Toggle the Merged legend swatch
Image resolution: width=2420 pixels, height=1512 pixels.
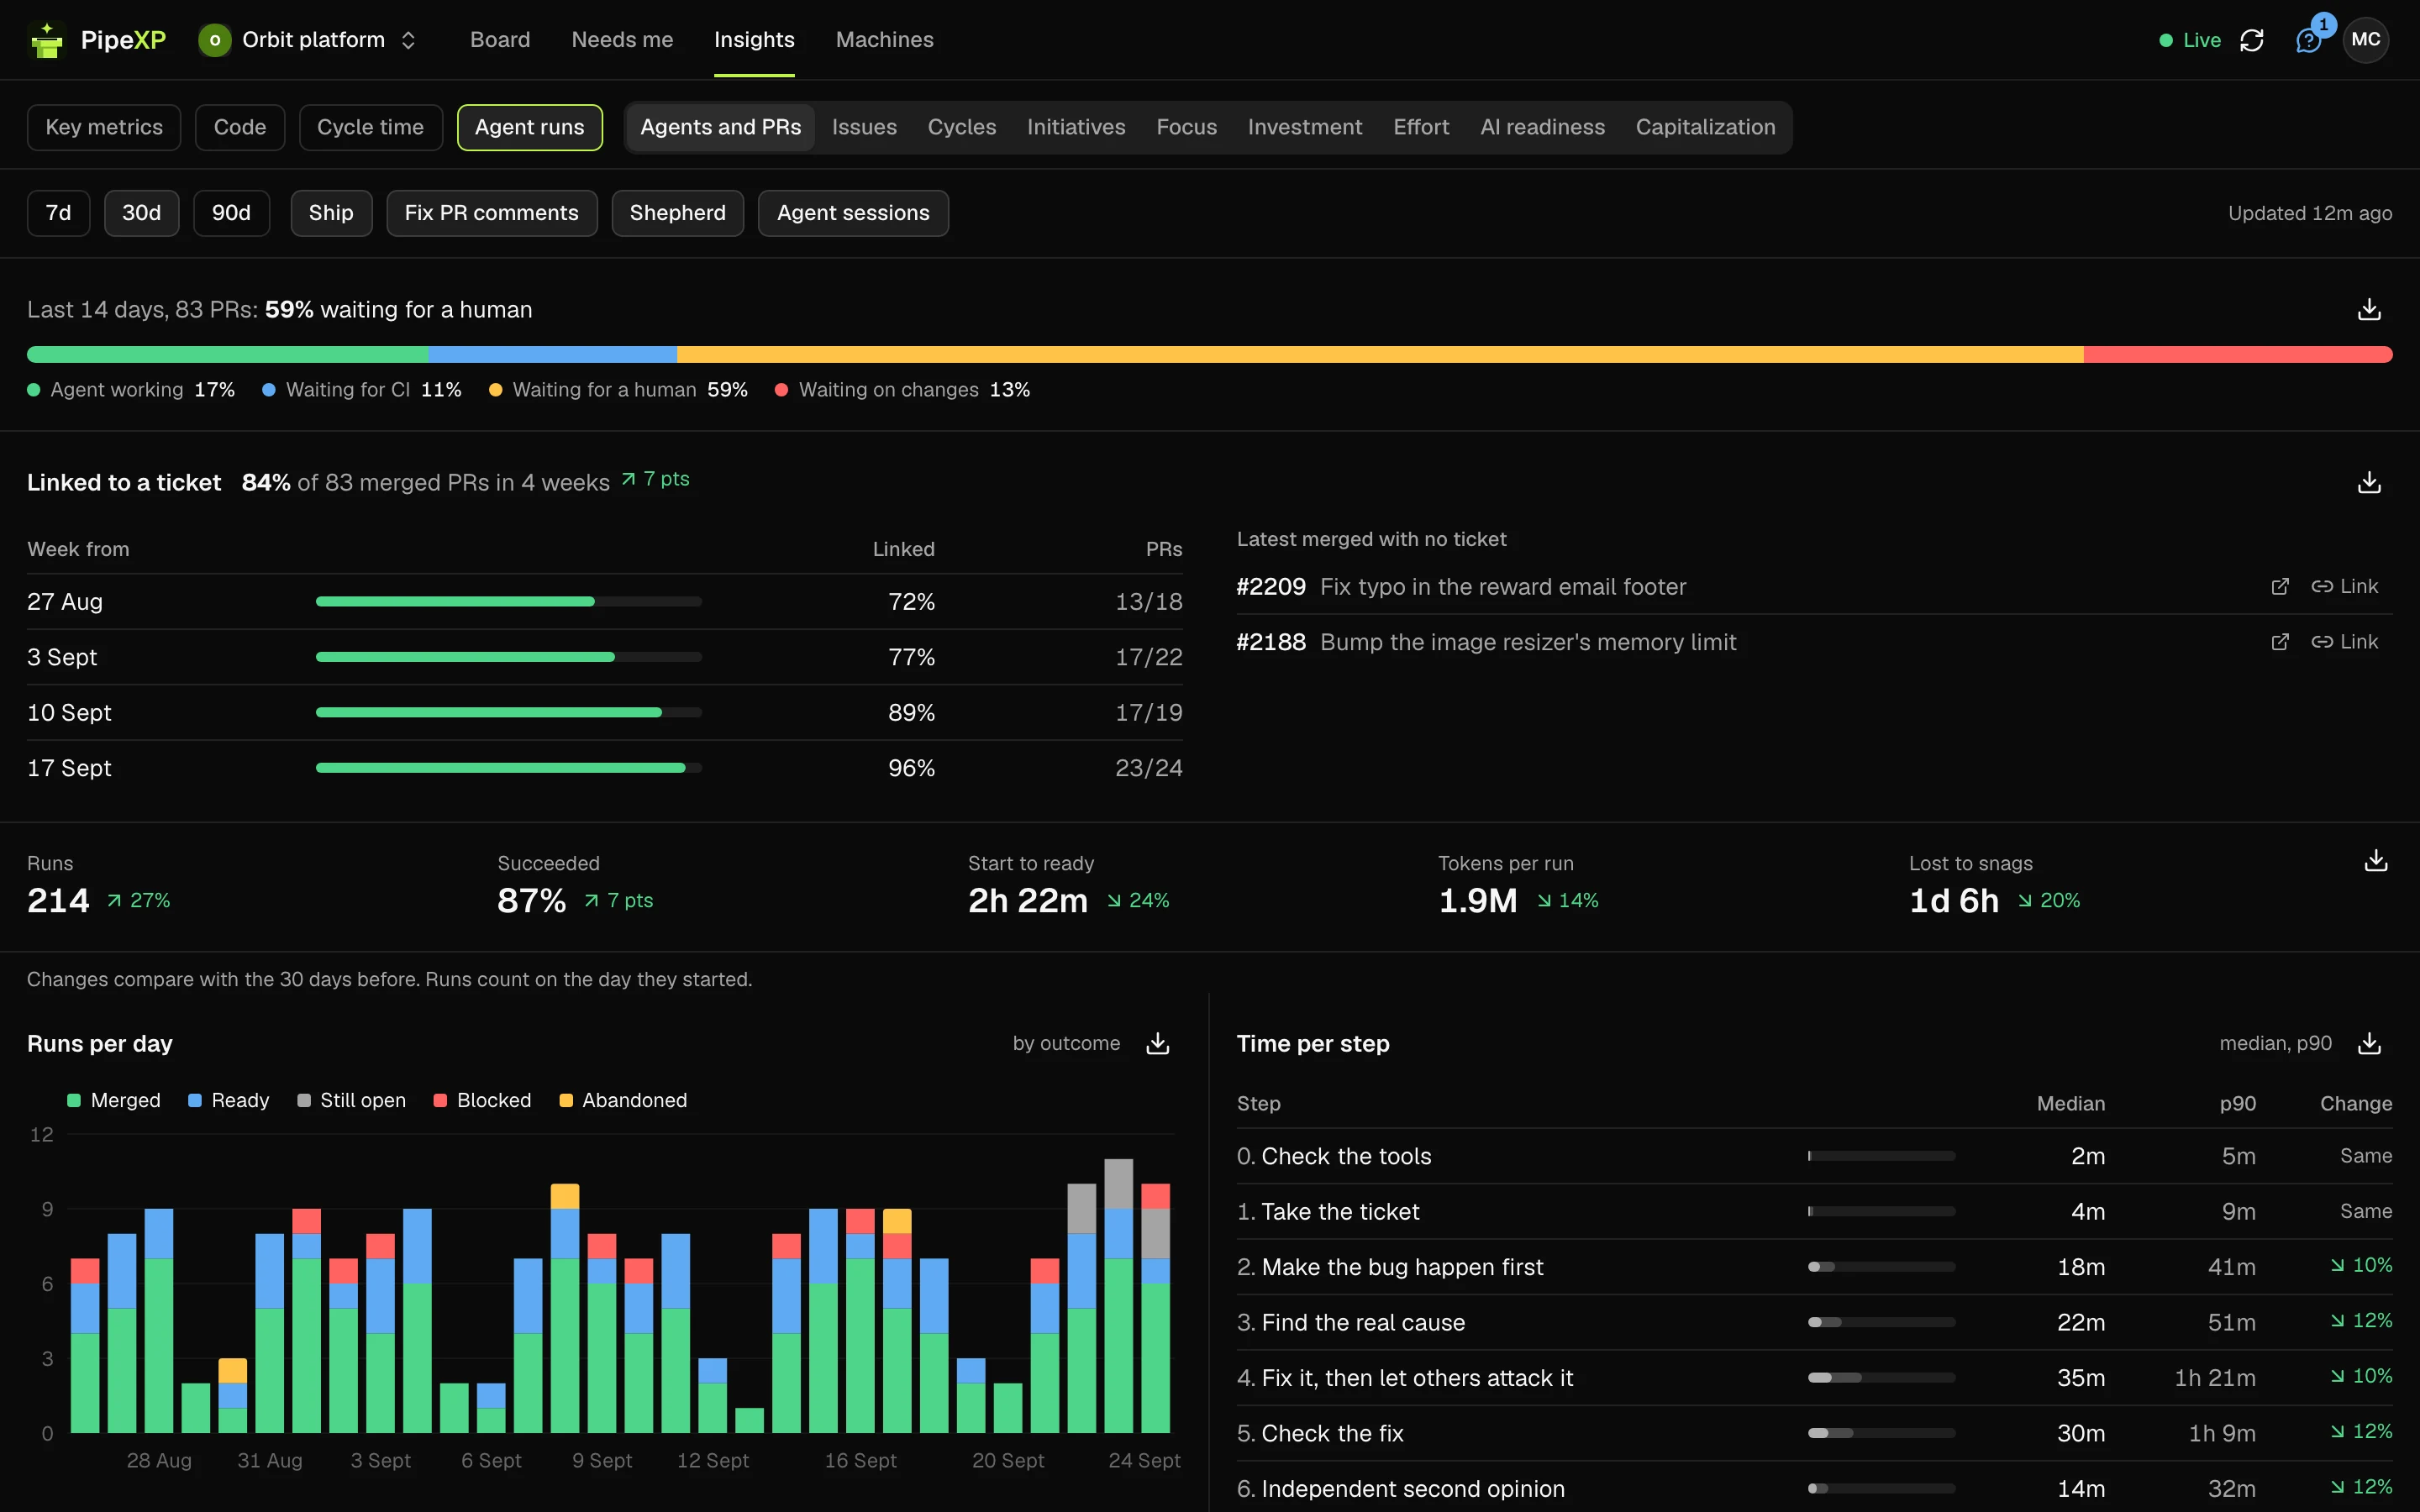coord(74,1100)
